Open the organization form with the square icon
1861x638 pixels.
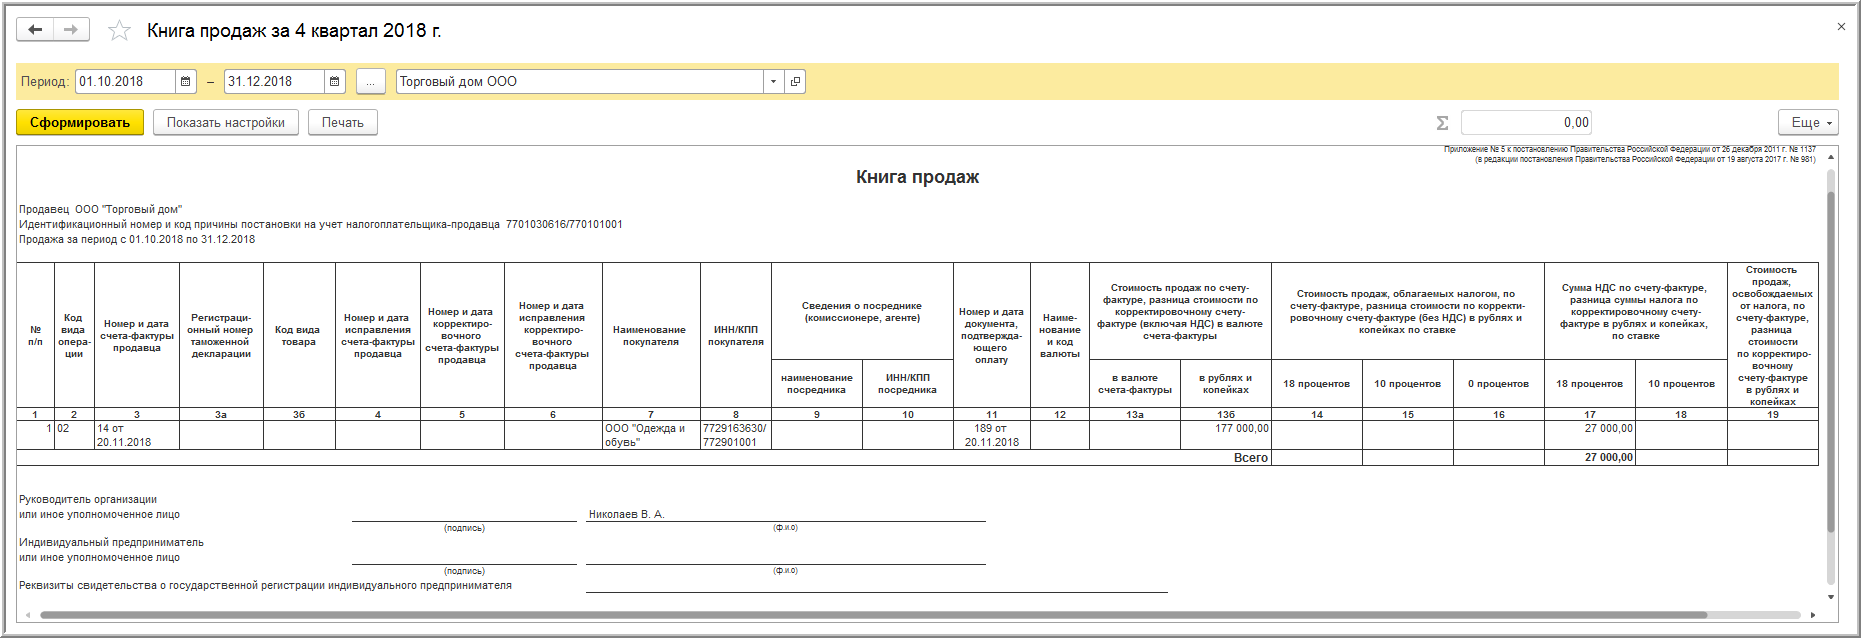pos(795,82)
